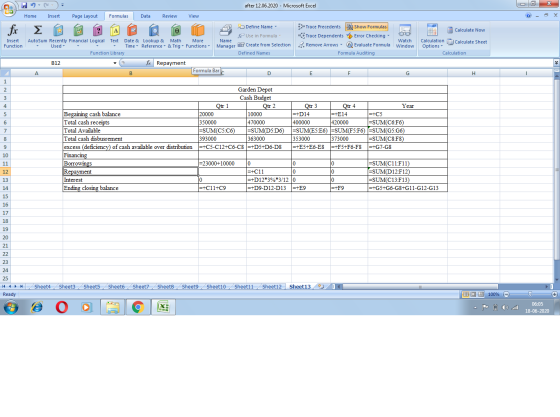Save the workbook from quick access toolbar

pos(24,5)
